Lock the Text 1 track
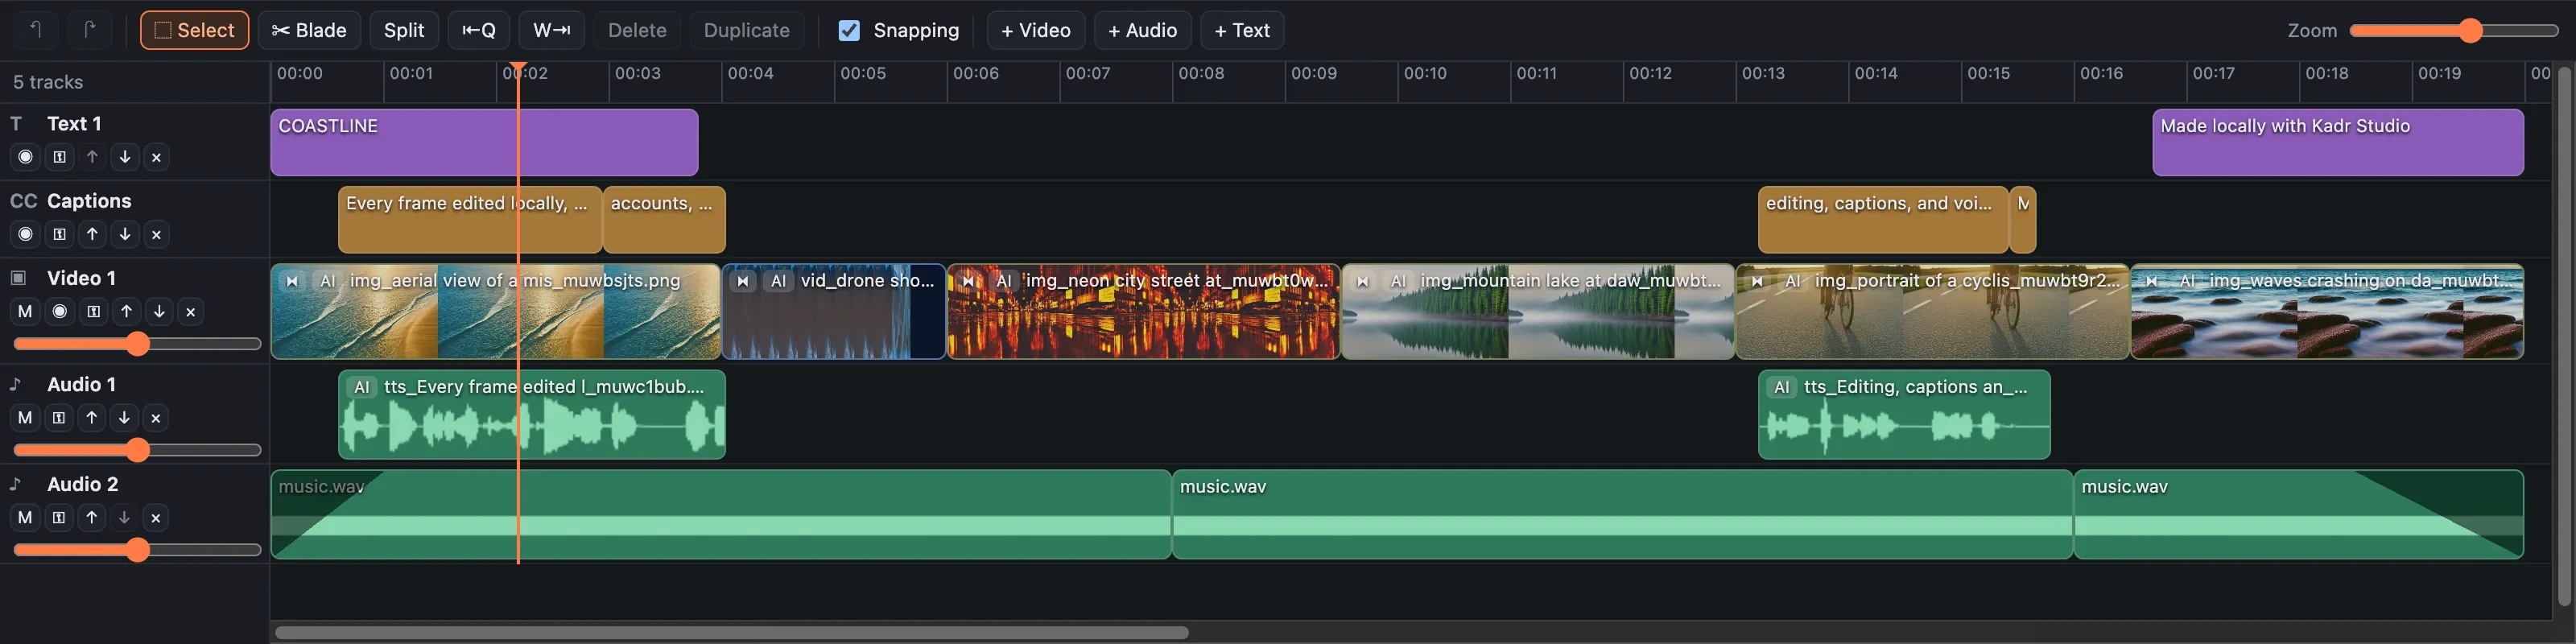This screenshot has height=644, width=2576. tap(59, 157)
